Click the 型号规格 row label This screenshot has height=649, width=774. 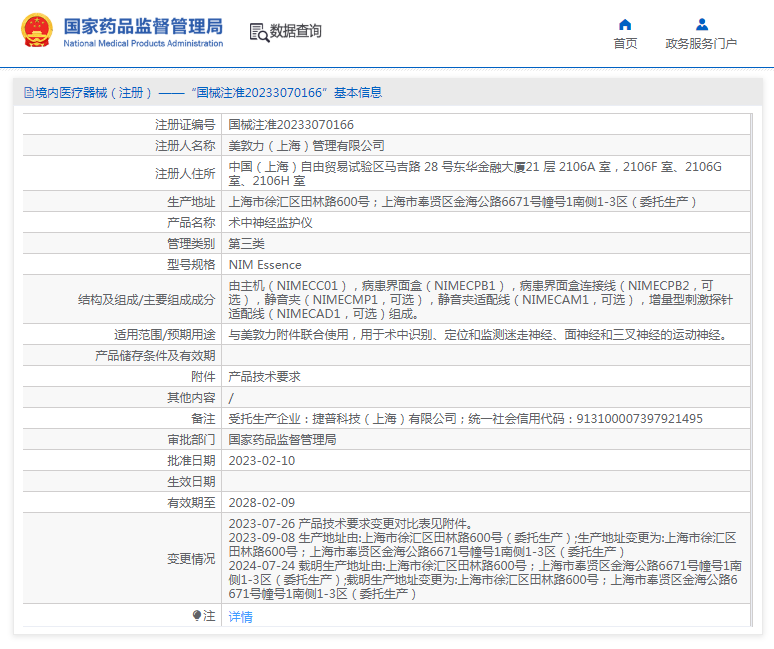(x=191, y=265)
